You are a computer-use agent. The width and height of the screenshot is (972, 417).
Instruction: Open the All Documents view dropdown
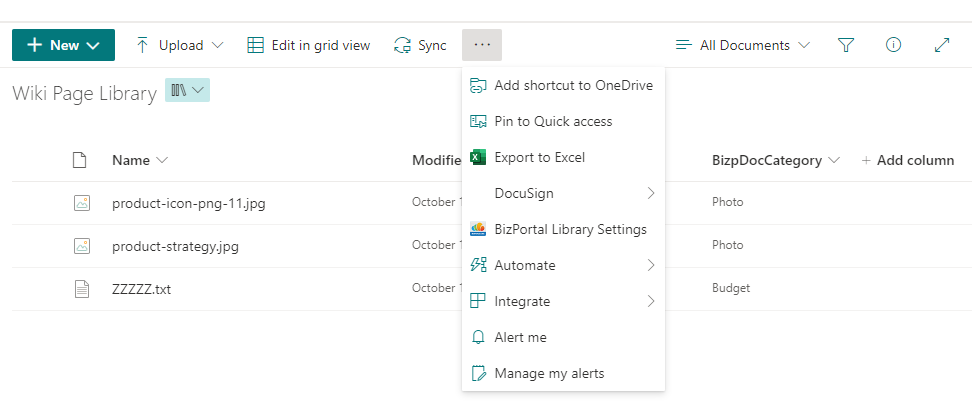[x=743, y=45]
